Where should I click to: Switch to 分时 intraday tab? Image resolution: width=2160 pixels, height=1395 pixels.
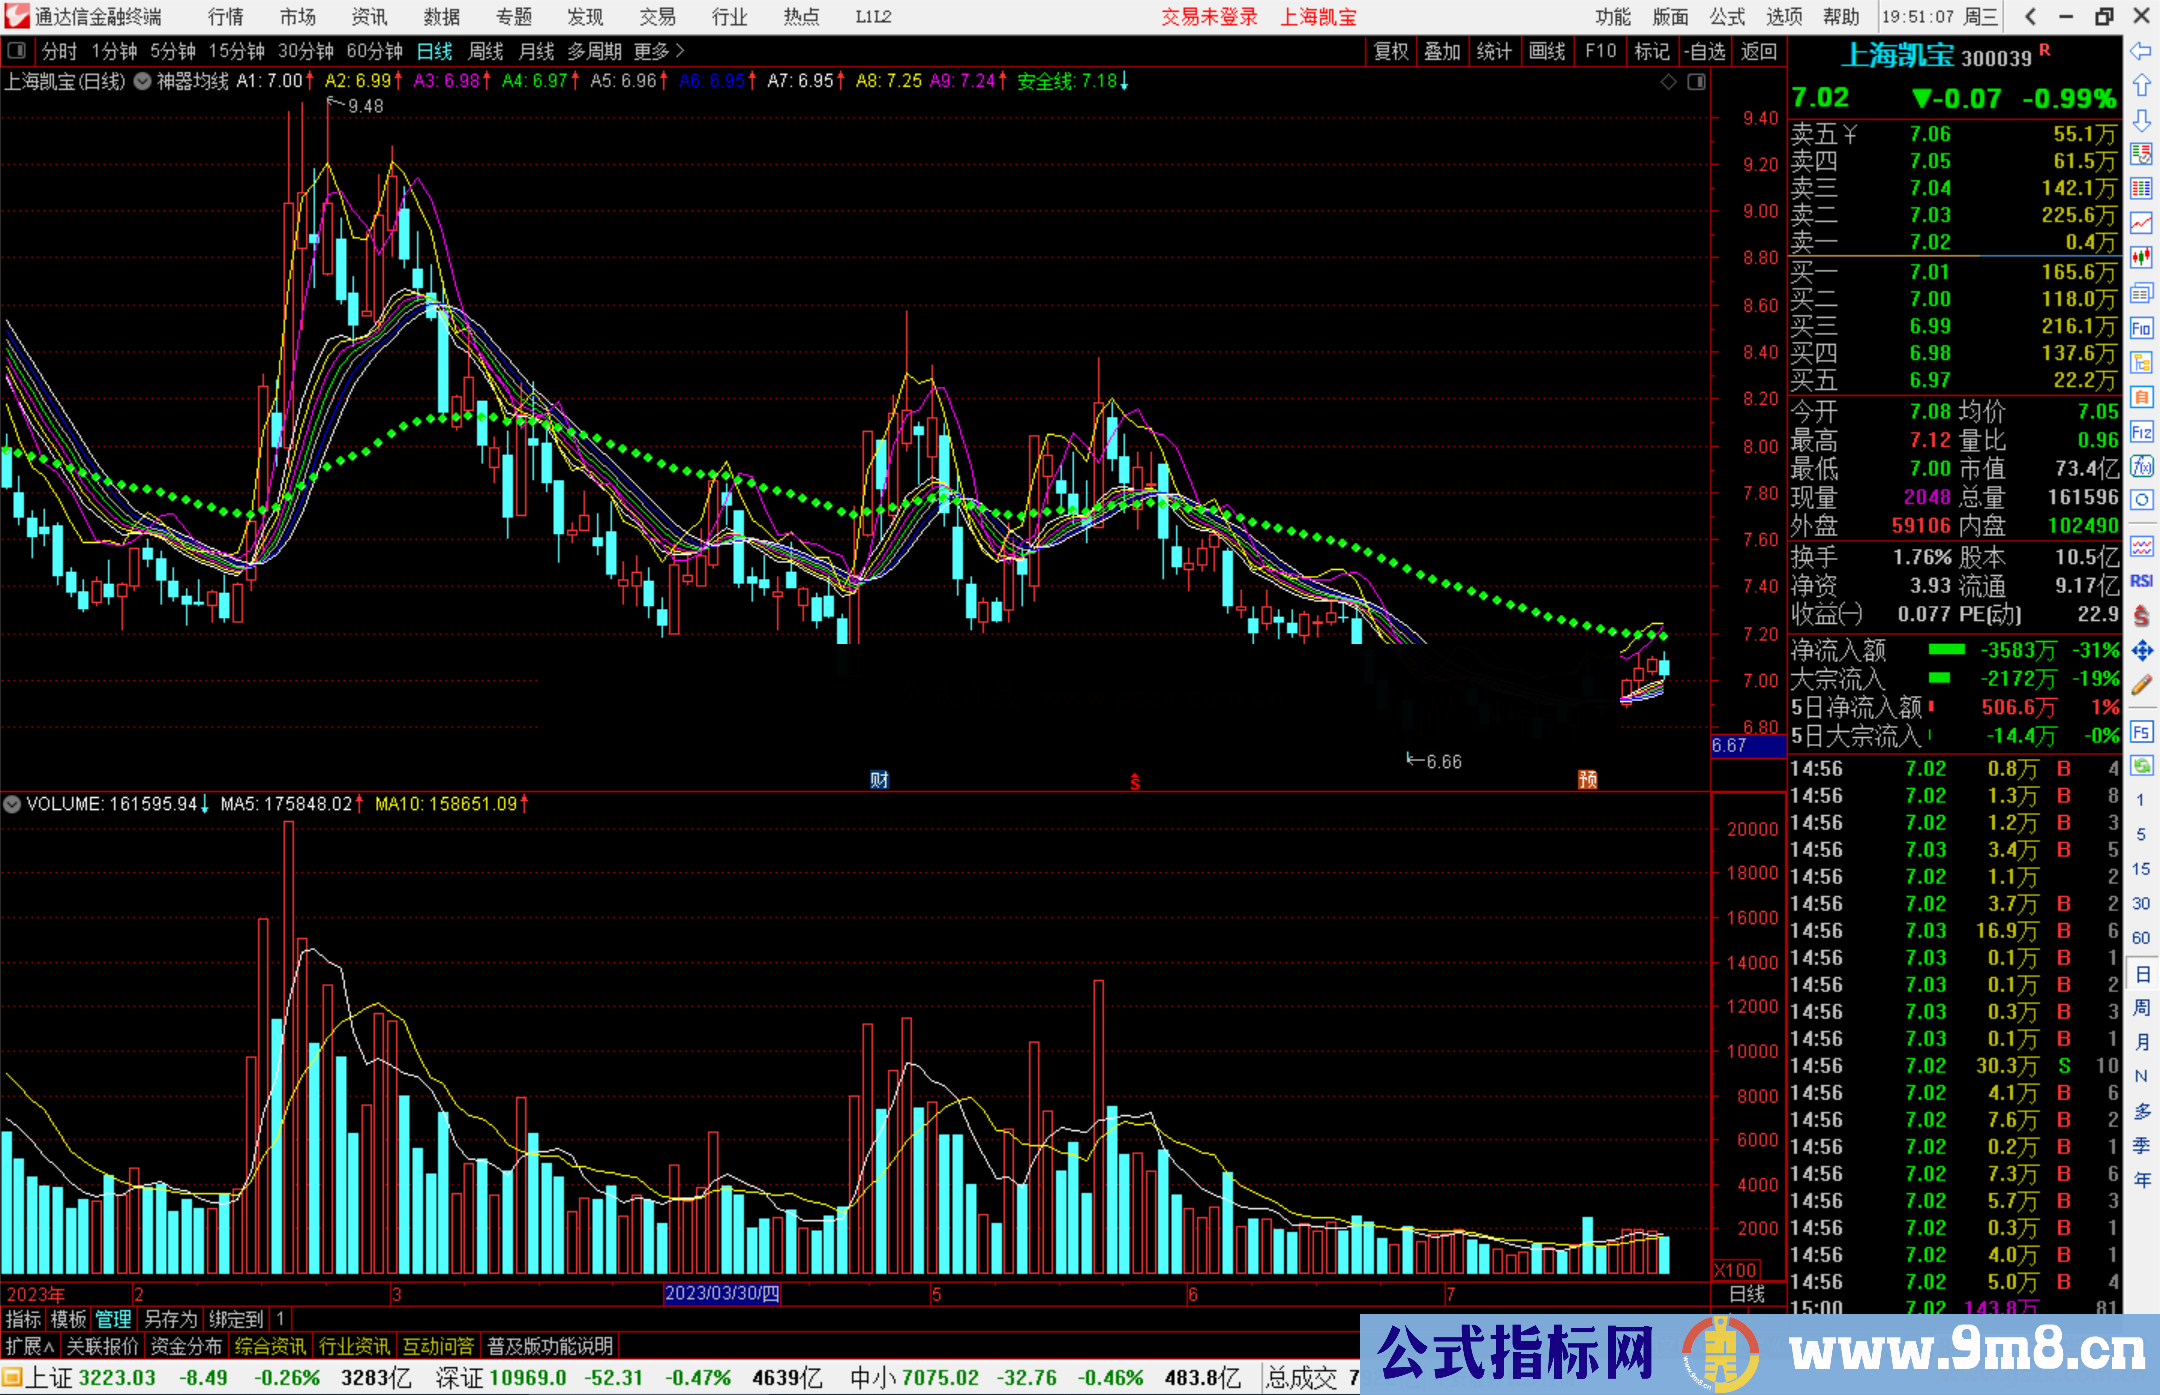[59, 51]
